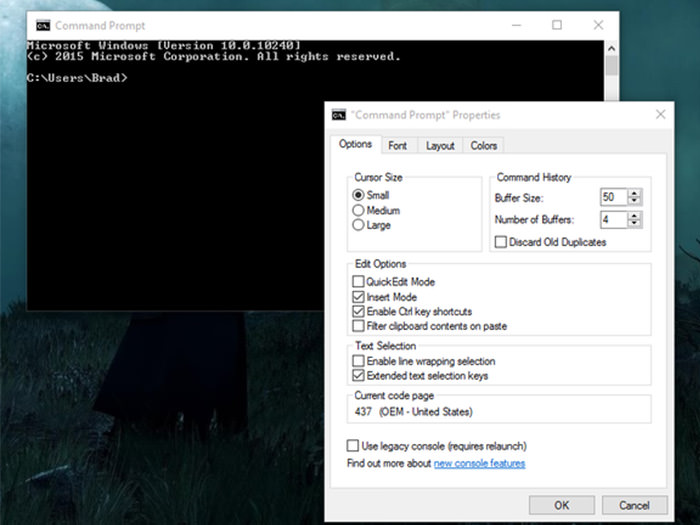The height and width of the screenshot is (525, 700).
Task: Click the Properties dialog title bar icon
Action: [340, 115]
